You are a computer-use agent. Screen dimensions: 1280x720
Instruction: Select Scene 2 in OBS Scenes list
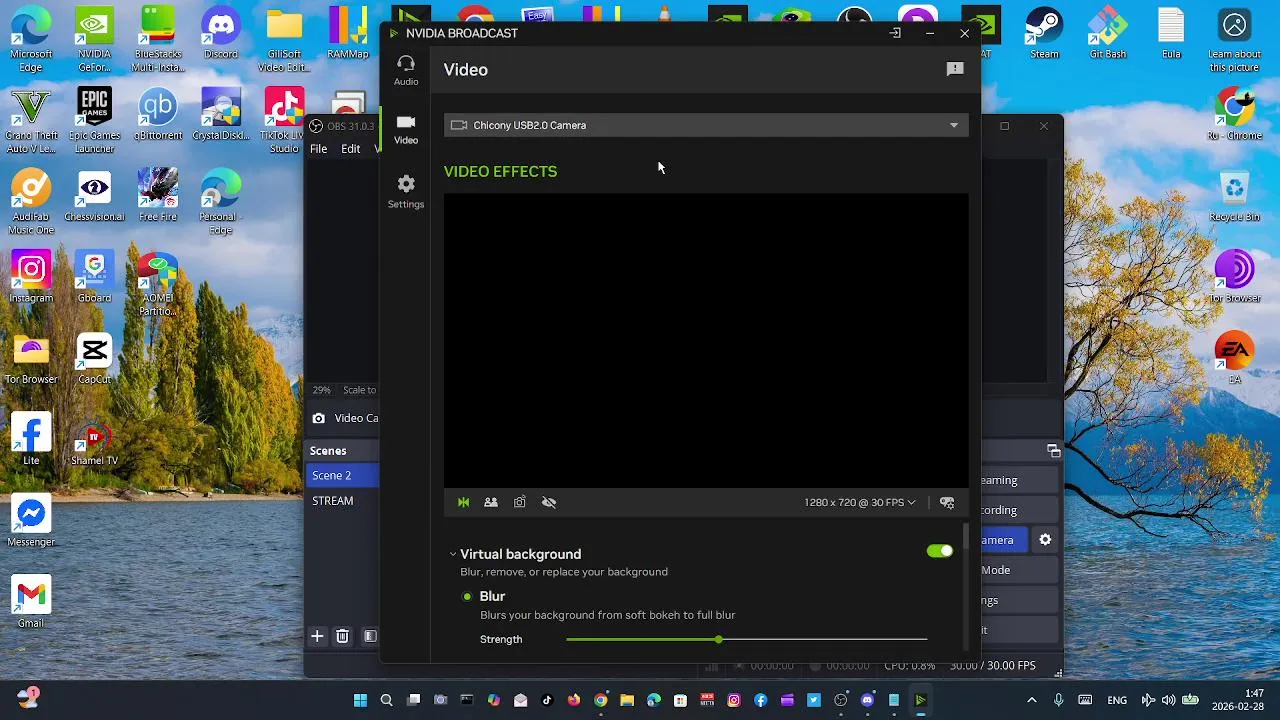[343, 475]
